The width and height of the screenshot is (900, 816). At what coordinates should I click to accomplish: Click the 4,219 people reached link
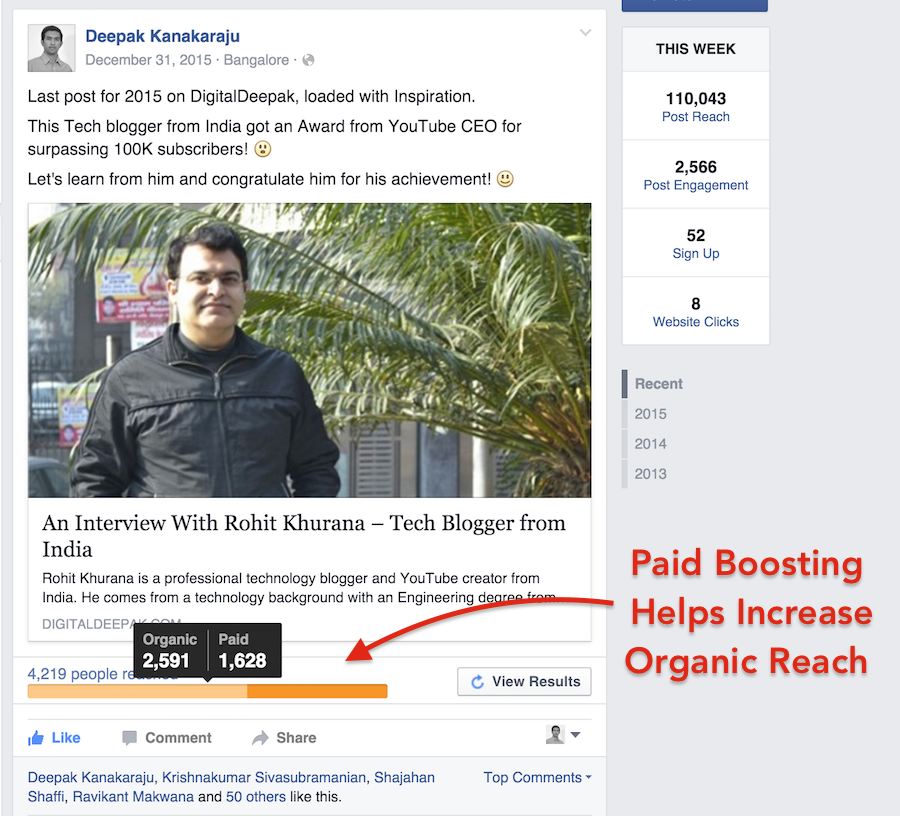click(x=80, y=674)
